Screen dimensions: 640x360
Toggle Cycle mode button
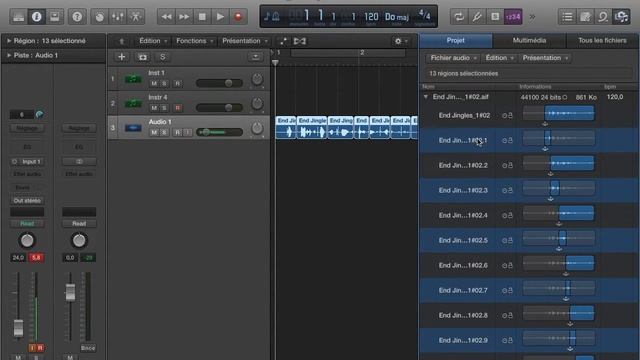pos(459,17)
